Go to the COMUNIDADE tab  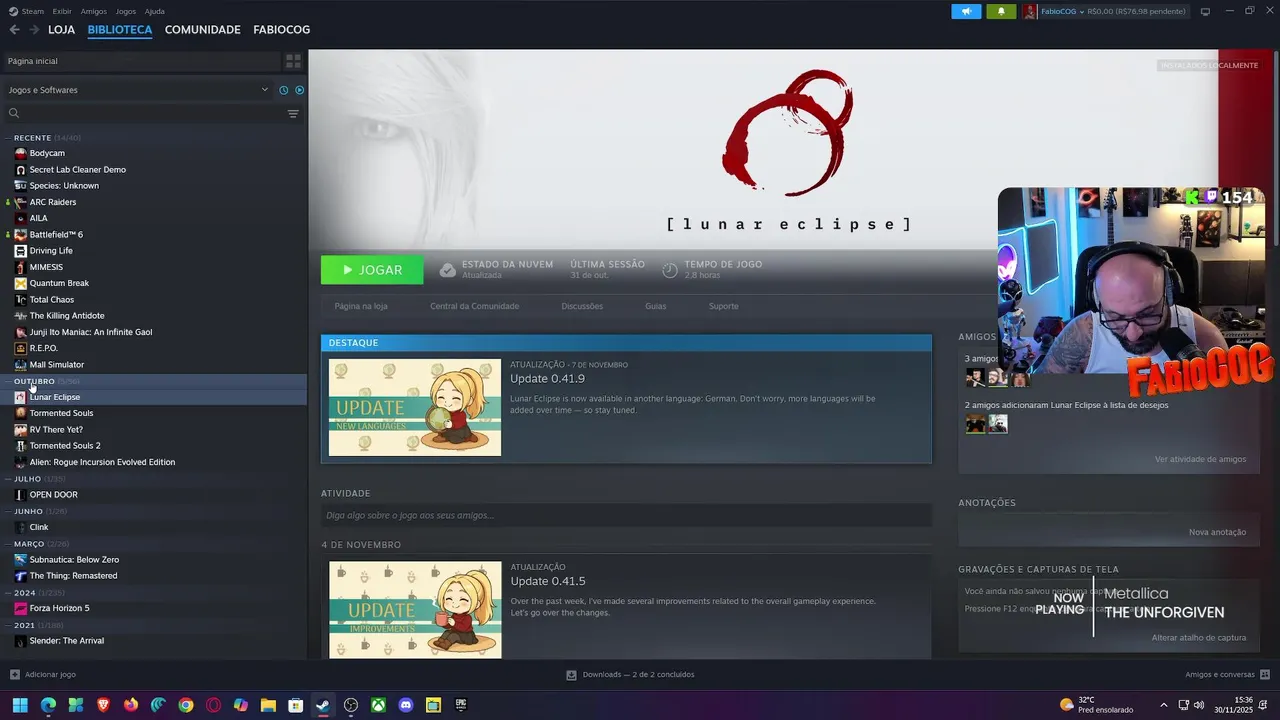click(x=203, y=30)
